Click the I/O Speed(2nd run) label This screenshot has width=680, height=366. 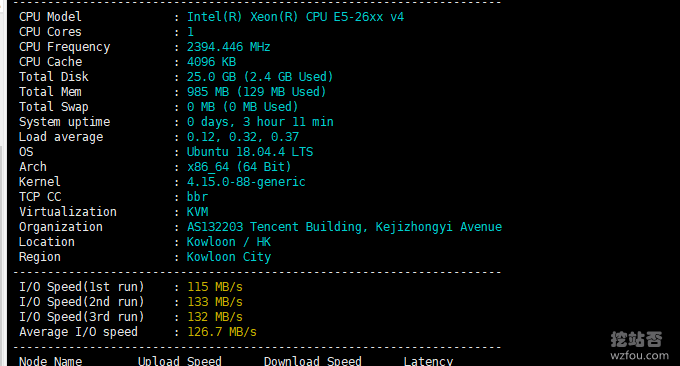(x=82, y=302)
